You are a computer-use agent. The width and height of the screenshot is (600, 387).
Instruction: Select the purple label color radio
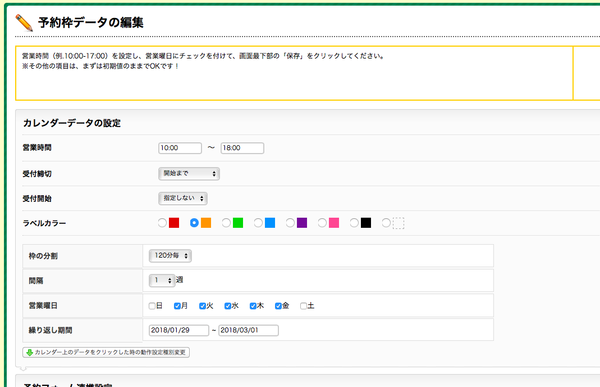point(290,223)
